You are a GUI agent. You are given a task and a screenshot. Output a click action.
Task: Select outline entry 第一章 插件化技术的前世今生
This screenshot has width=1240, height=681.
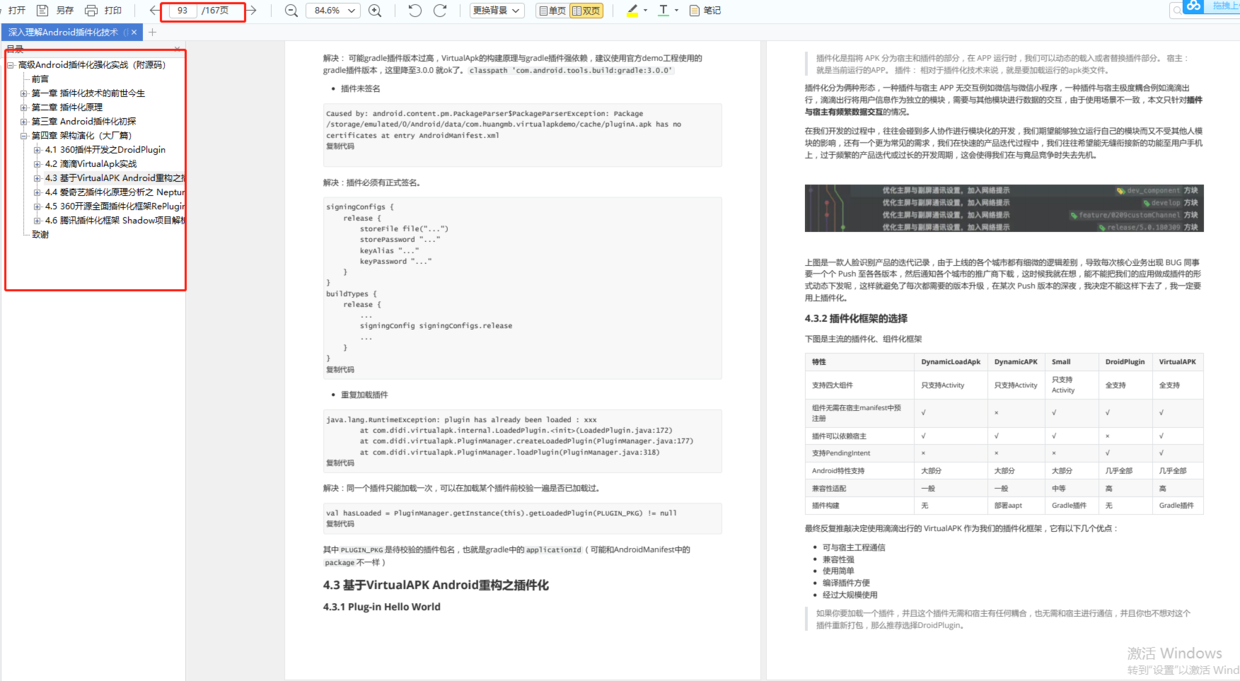pyautogui.click(x=88, y=93)
